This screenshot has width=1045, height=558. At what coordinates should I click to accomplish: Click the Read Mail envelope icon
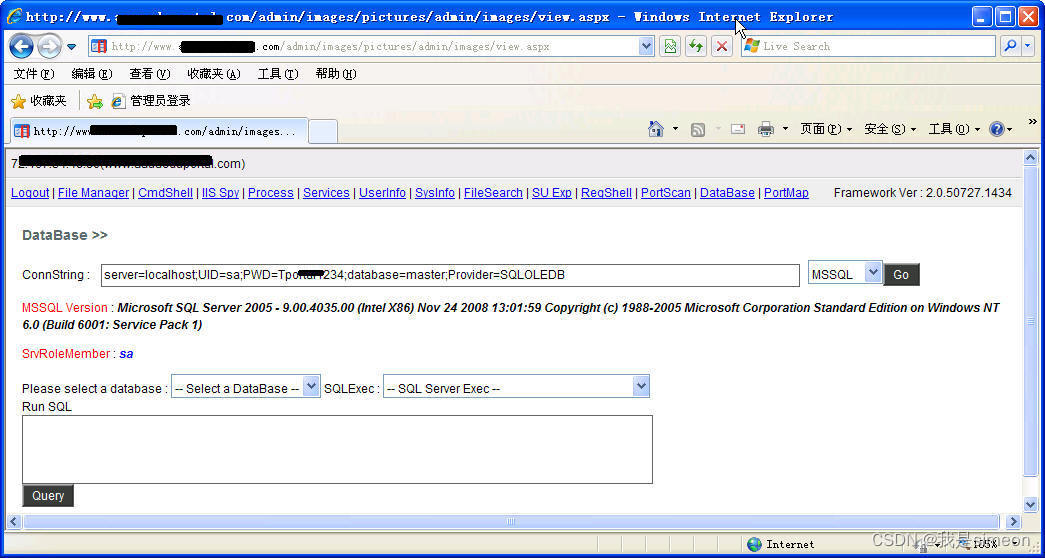[738, 129]
